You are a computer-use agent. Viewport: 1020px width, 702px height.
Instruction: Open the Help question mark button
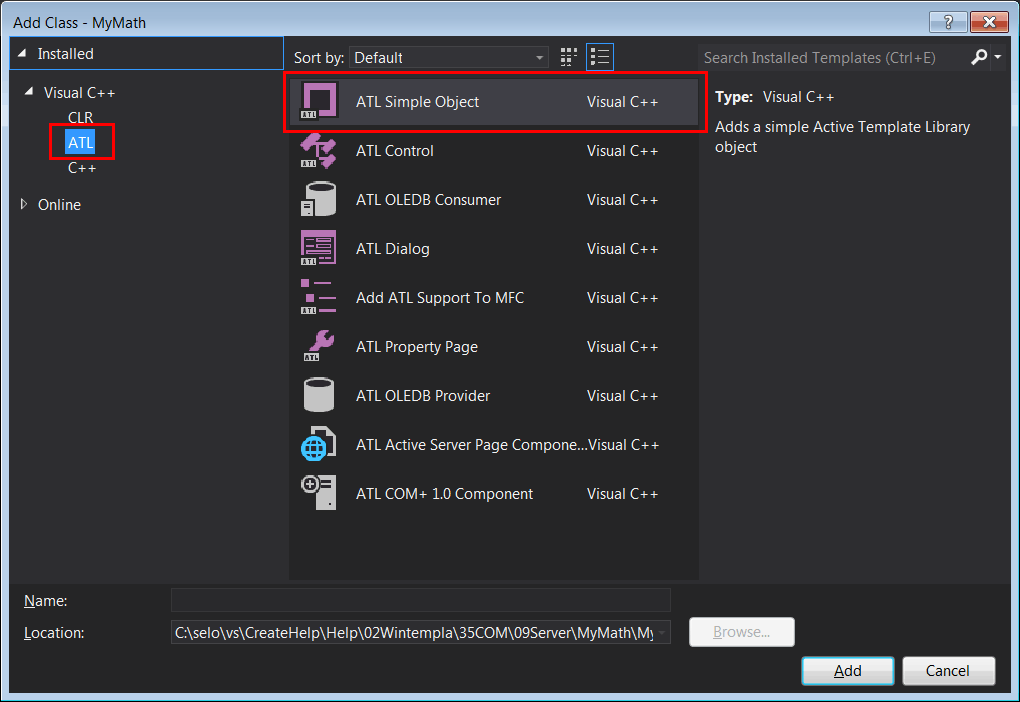coord(948,22)
